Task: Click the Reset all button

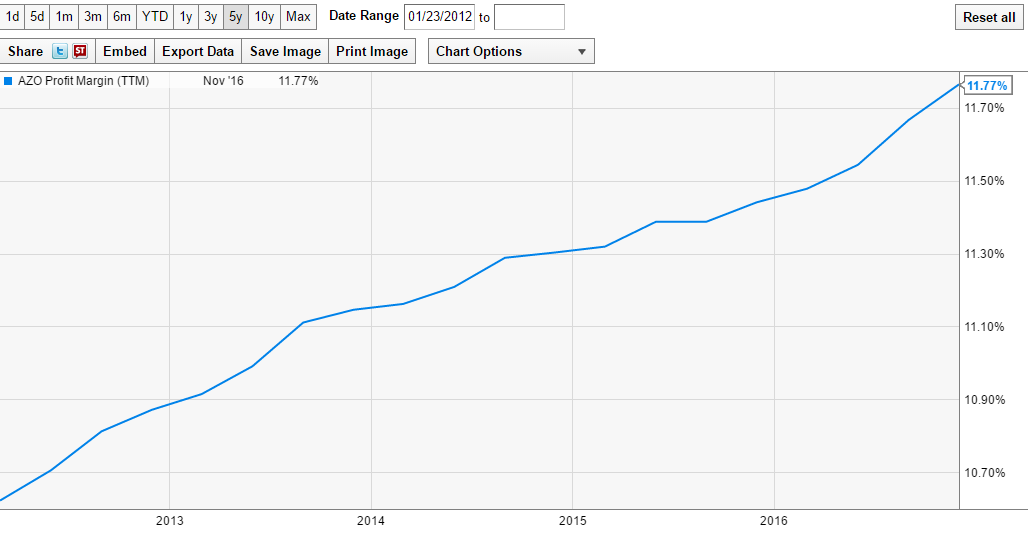Action: pos(989,18)
